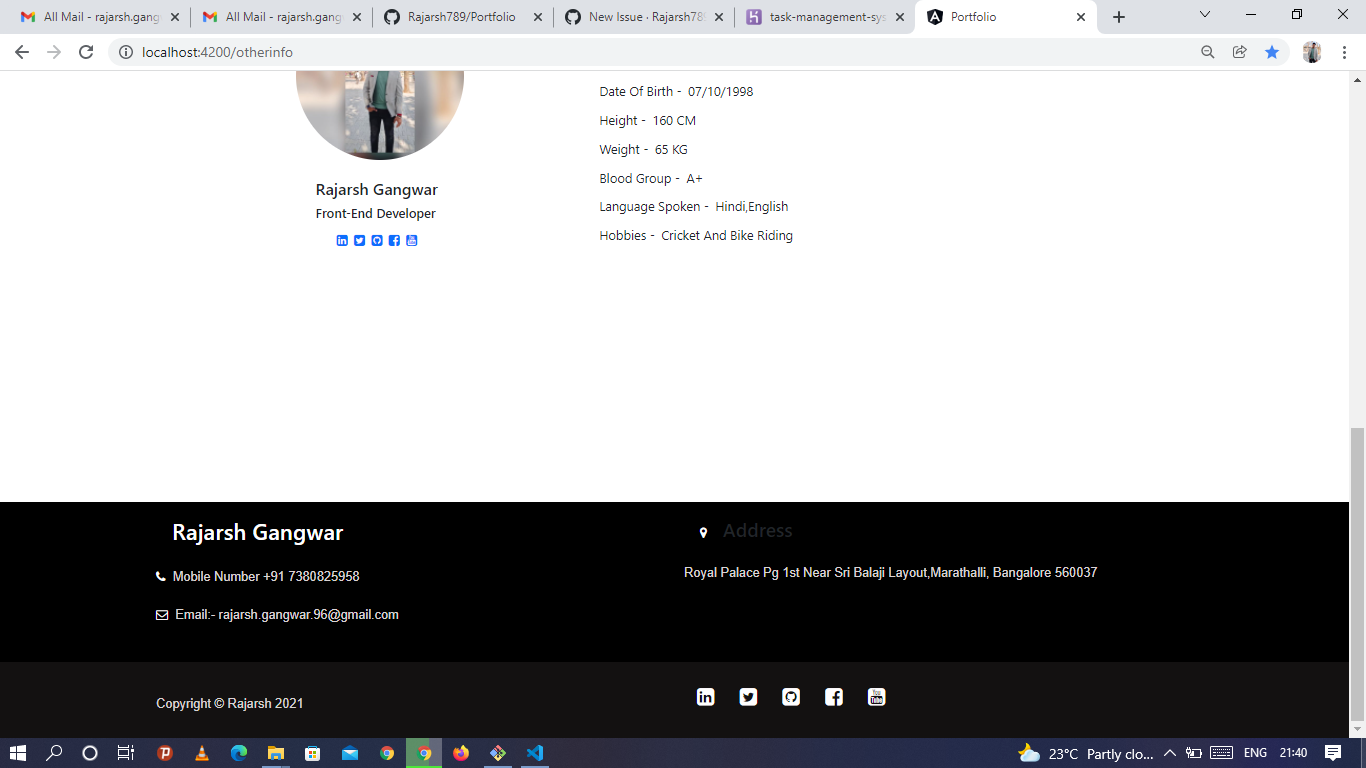Switch to the New Issue tab
Viewport: 1366px width, 768px height.
point(642,17)
